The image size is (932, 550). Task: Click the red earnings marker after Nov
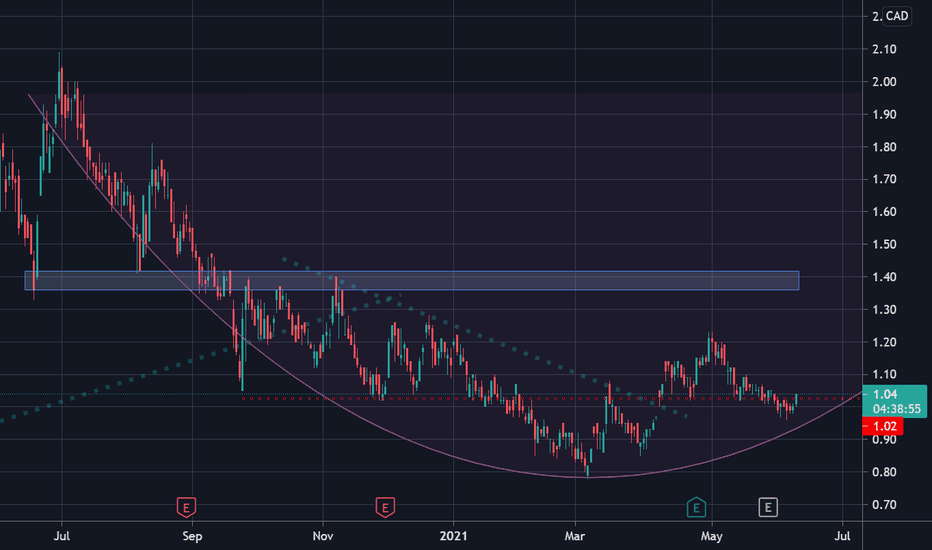385,507
